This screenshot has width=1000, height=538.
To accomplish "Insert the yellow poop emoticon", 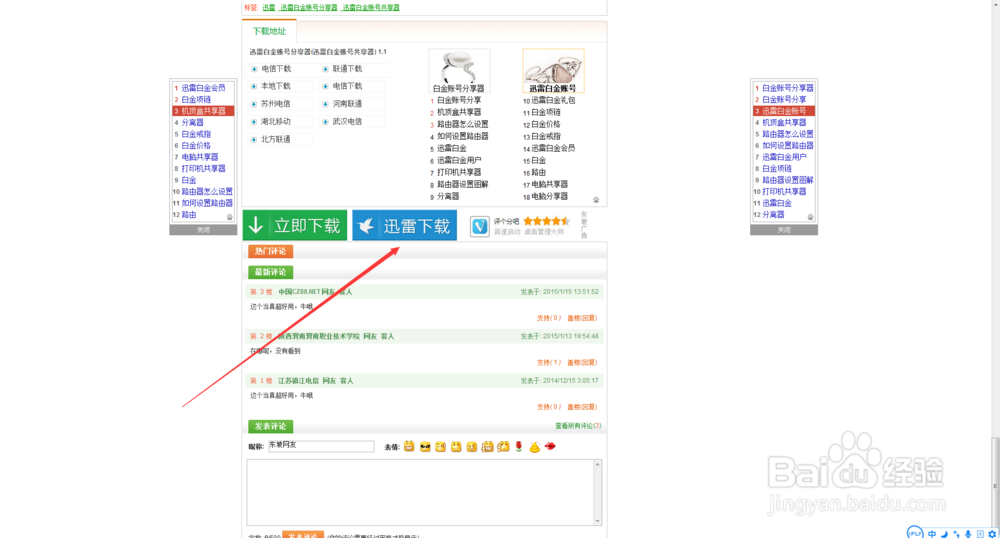I will click(x=534, y=447).
